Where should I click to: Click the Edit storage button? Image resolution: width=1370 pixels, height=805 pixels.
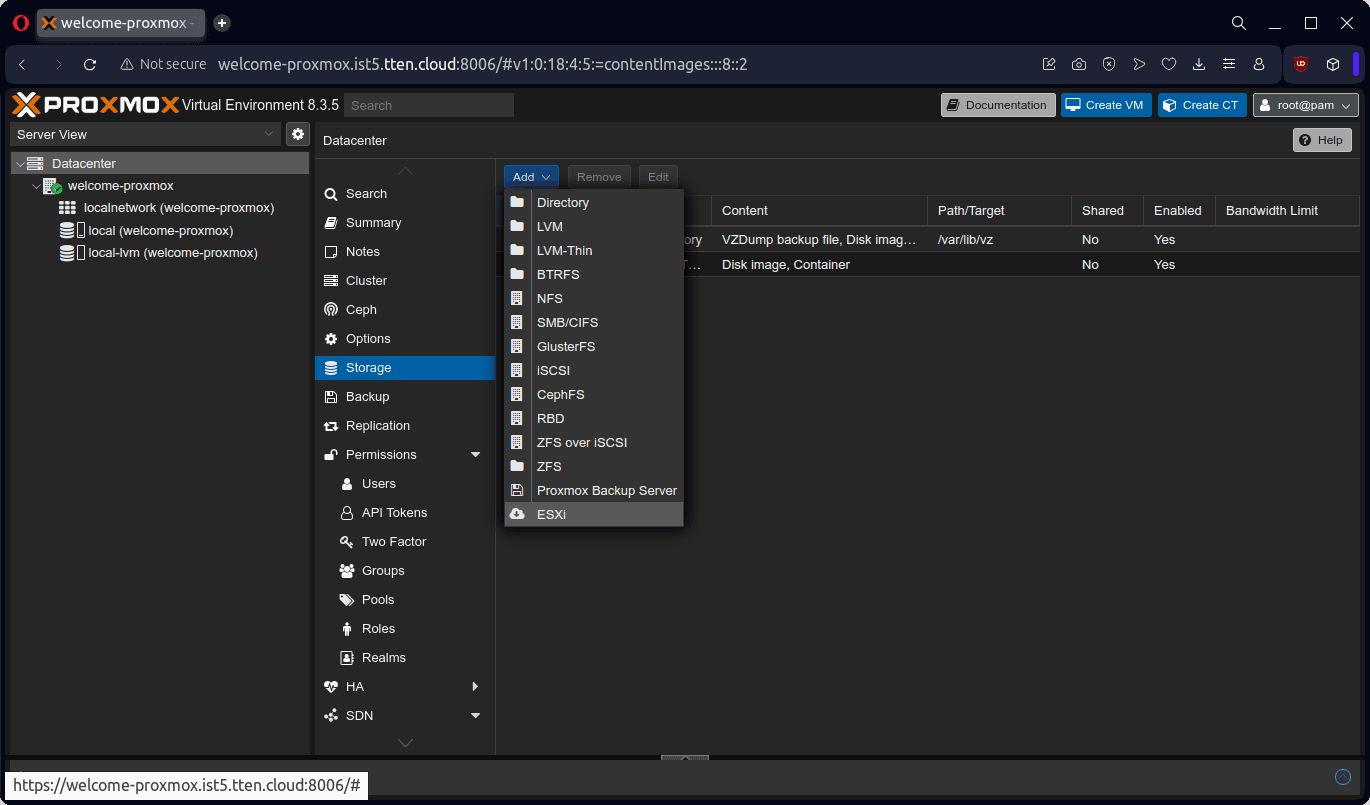click(658, 177)
